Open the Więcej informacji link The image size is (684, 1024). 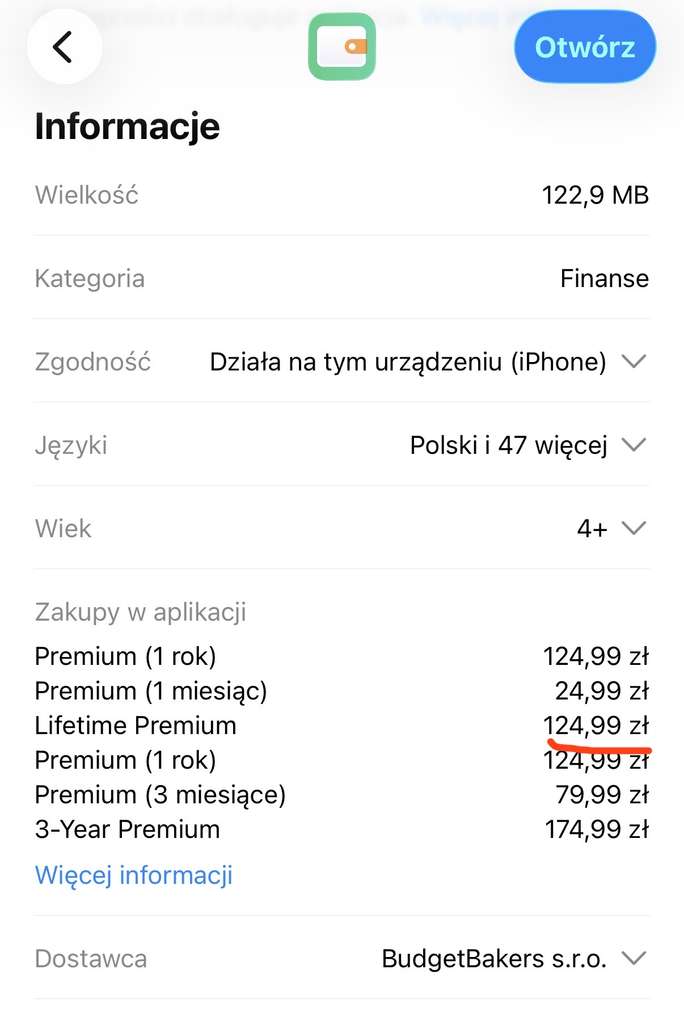pyautogui.click(x=133, y=875)
